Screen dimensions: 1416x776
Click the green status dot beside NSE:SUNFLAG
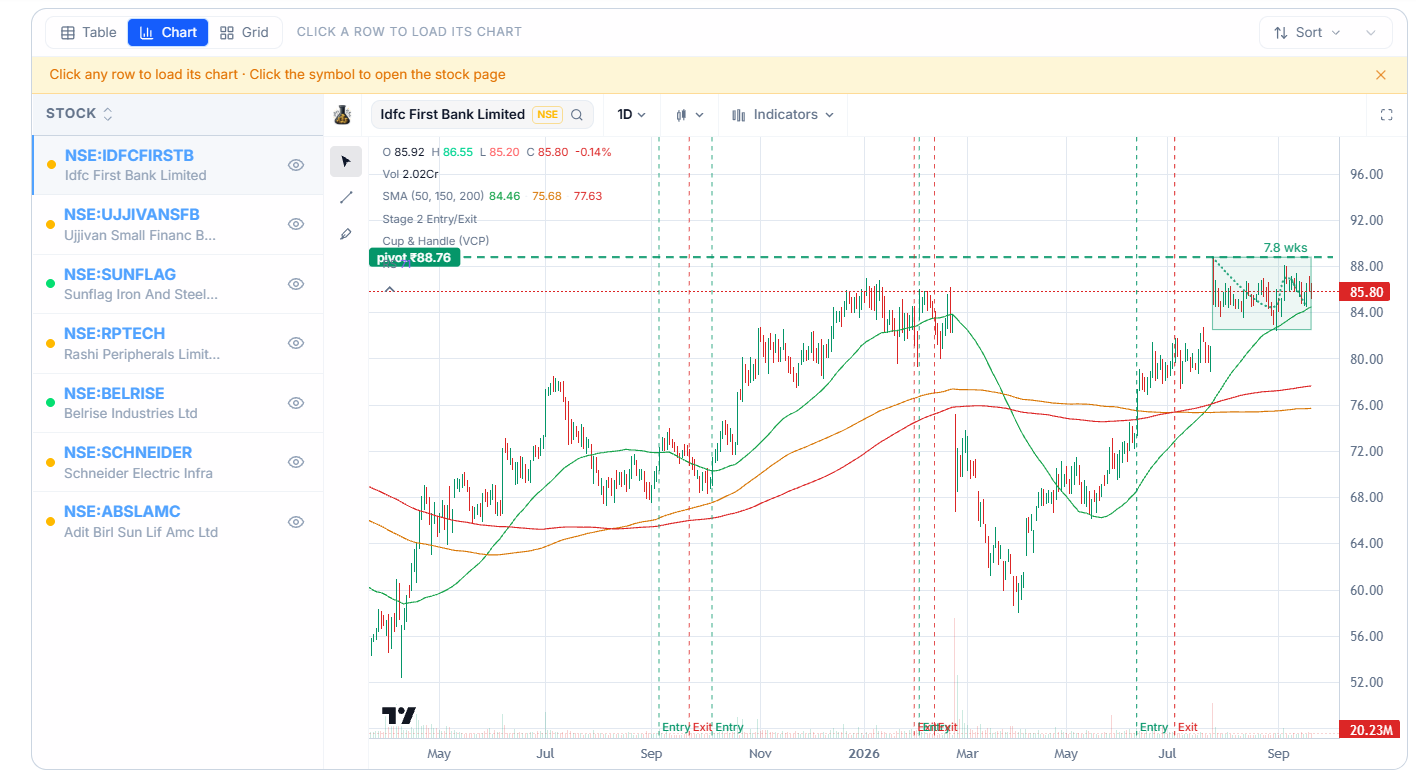point(51,284)
